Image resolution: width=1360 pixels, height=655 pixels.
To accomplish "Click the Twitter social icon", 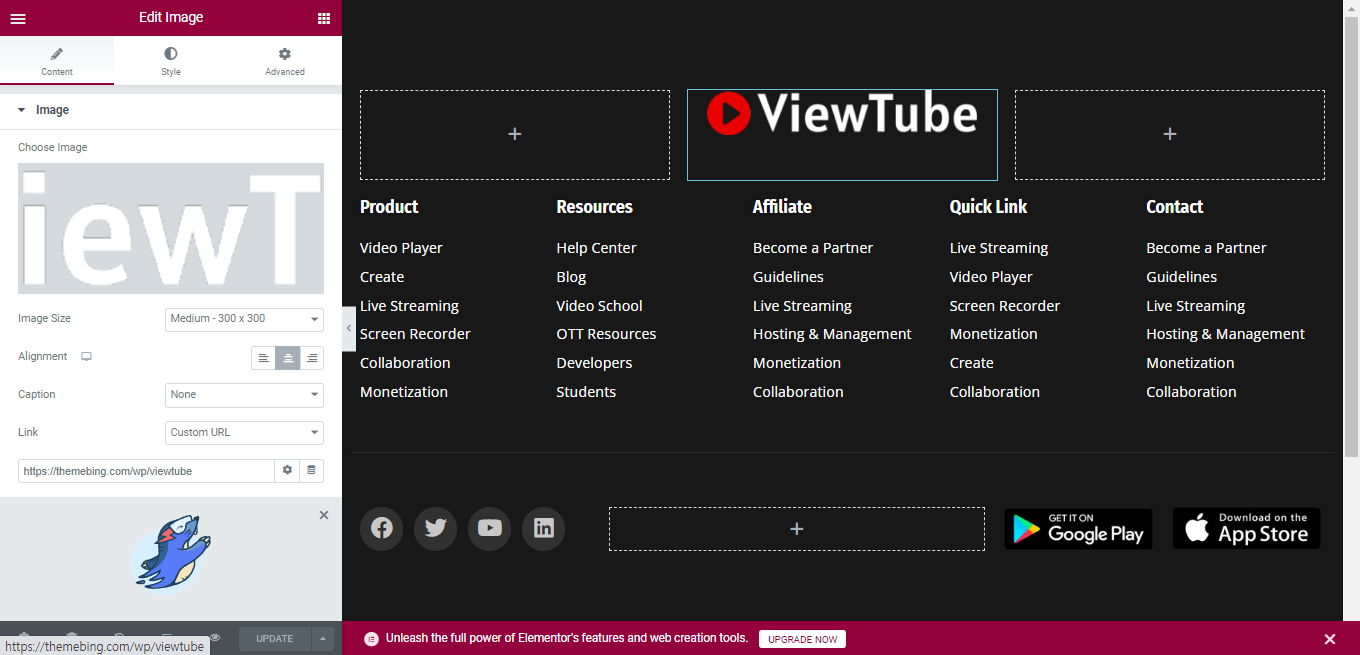I will point(435,528).
